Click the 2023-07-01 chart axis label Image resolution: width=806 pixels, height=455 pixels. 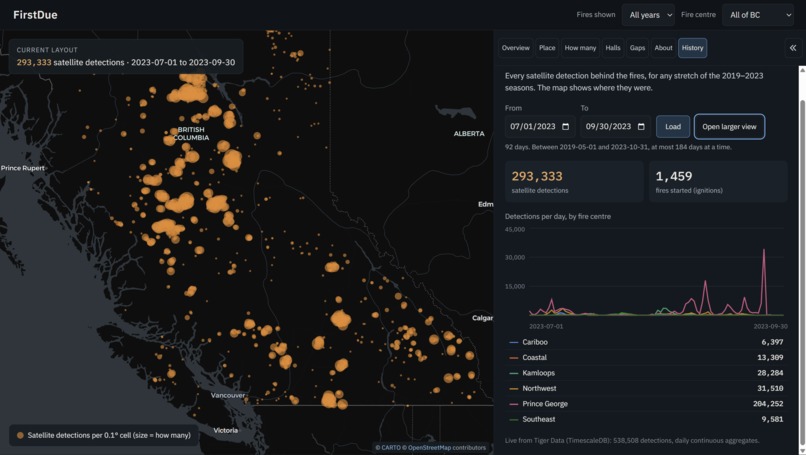[546, 326]
